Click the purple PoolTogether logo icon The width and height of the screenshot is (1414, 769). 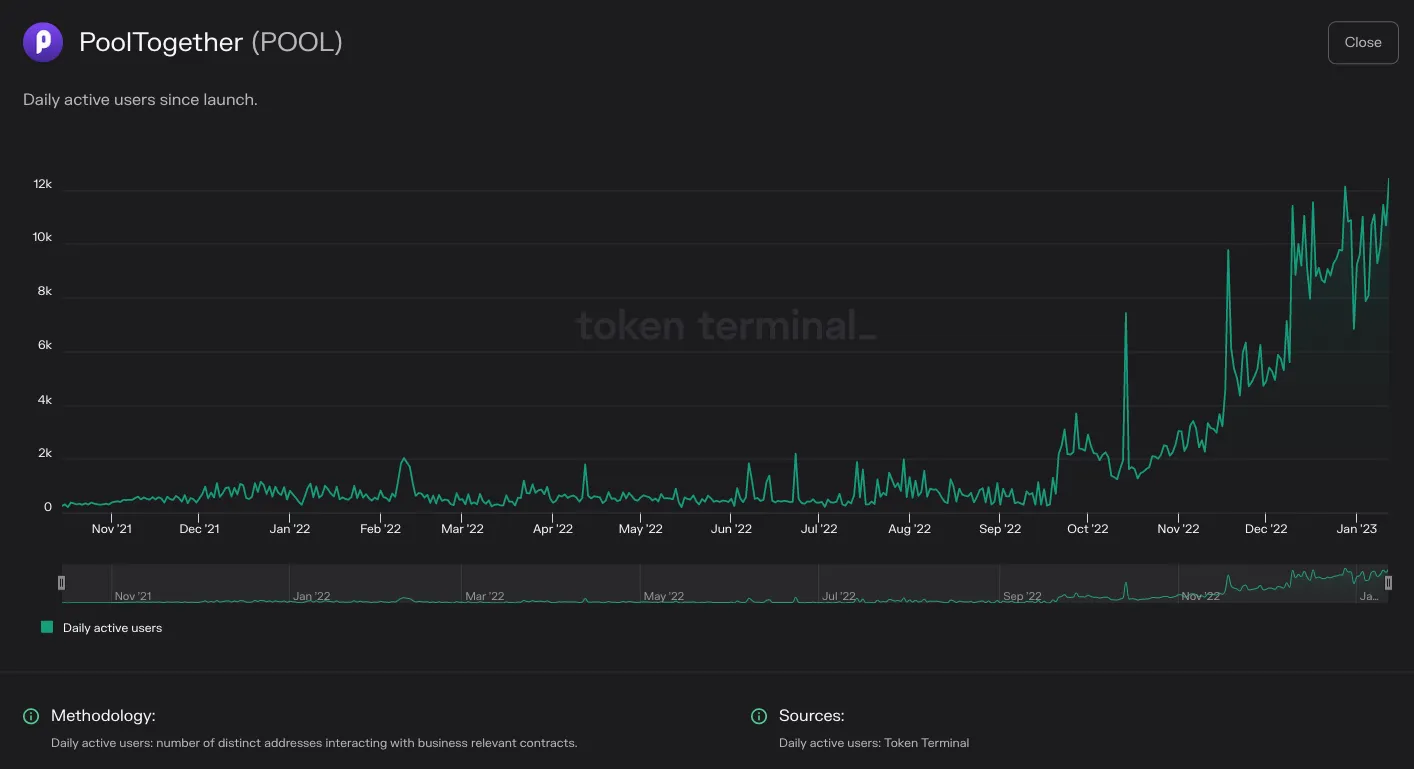[43, 42]
